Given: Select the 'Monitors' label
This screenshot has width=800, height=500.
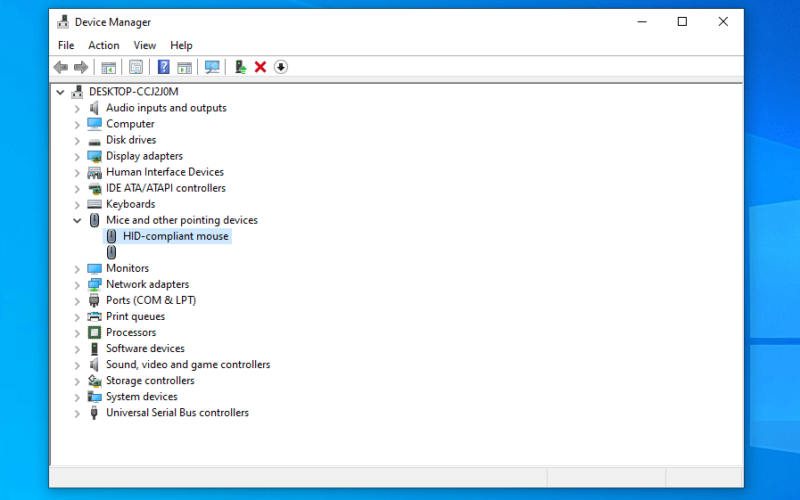Looking at the screenshot, I should pyautogui.click(x=128, y=268).
